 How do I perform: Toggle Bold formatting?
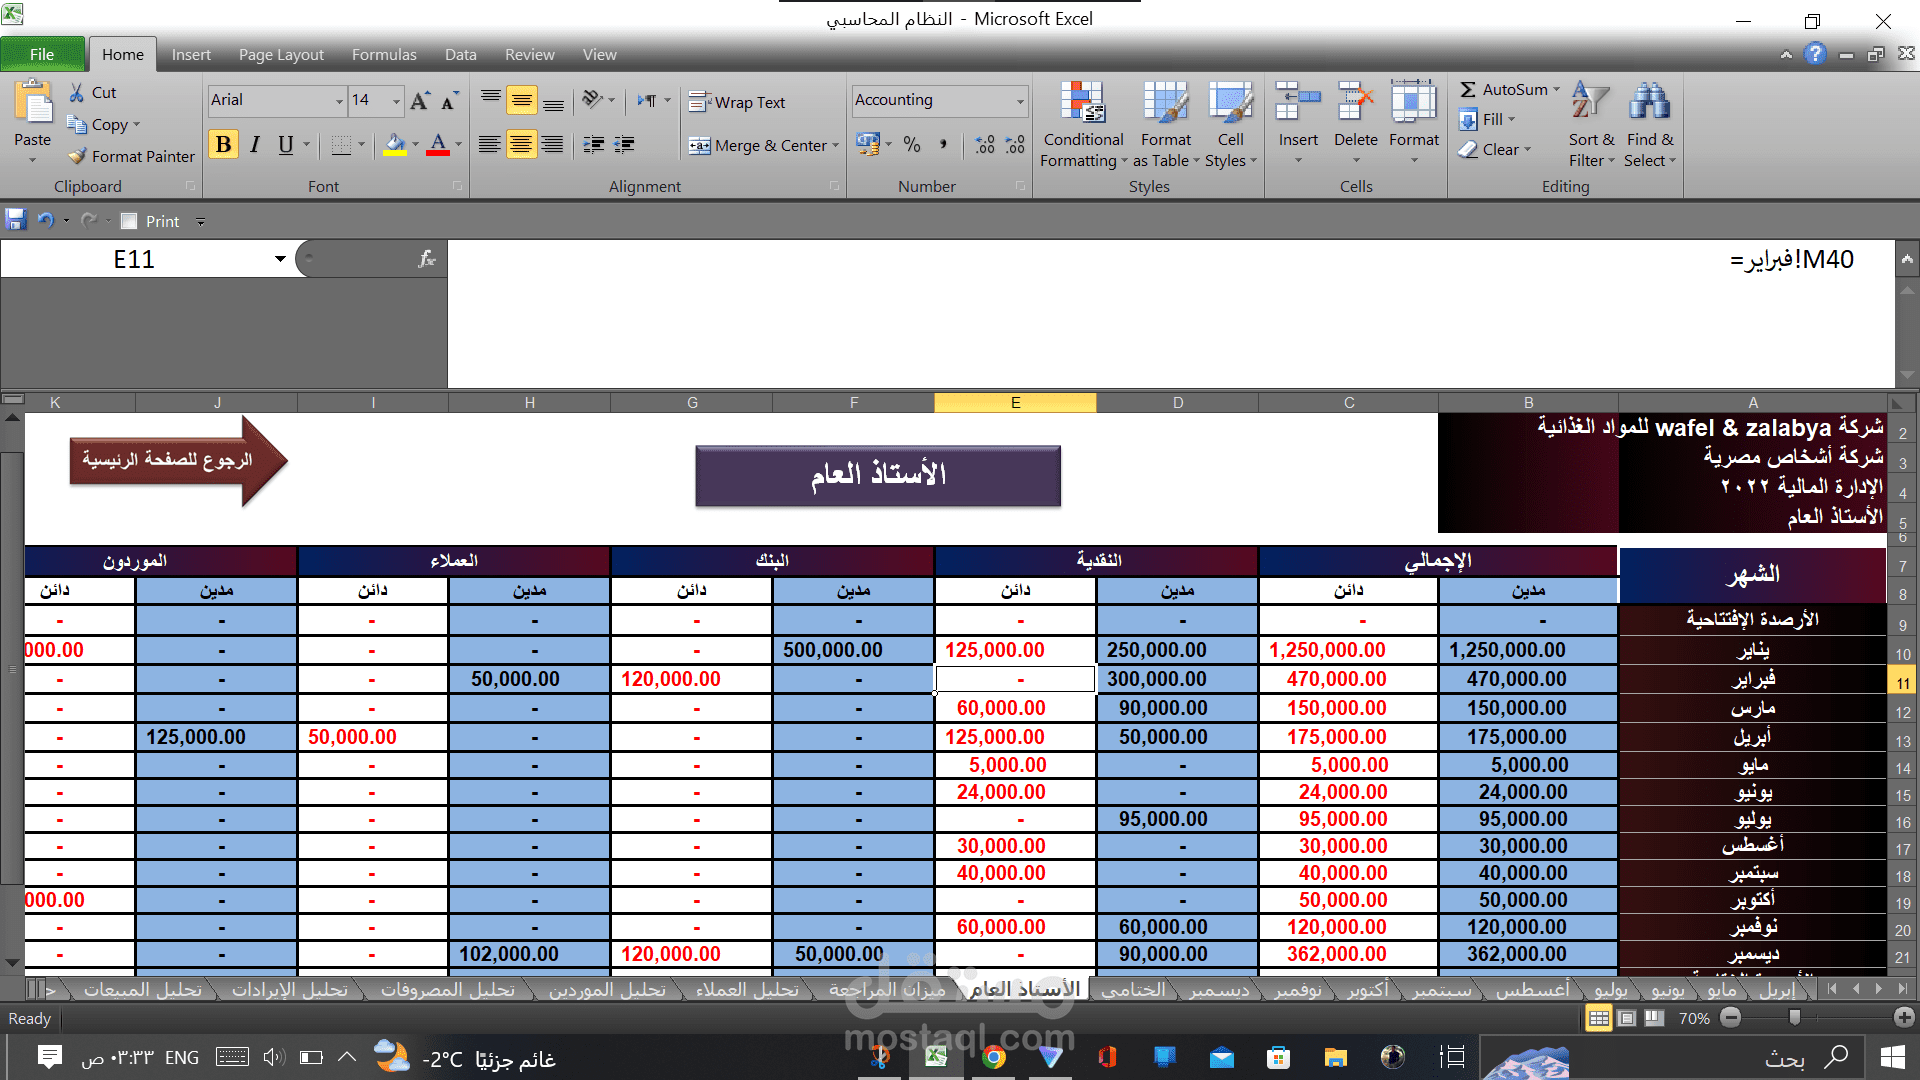[223, 145]
